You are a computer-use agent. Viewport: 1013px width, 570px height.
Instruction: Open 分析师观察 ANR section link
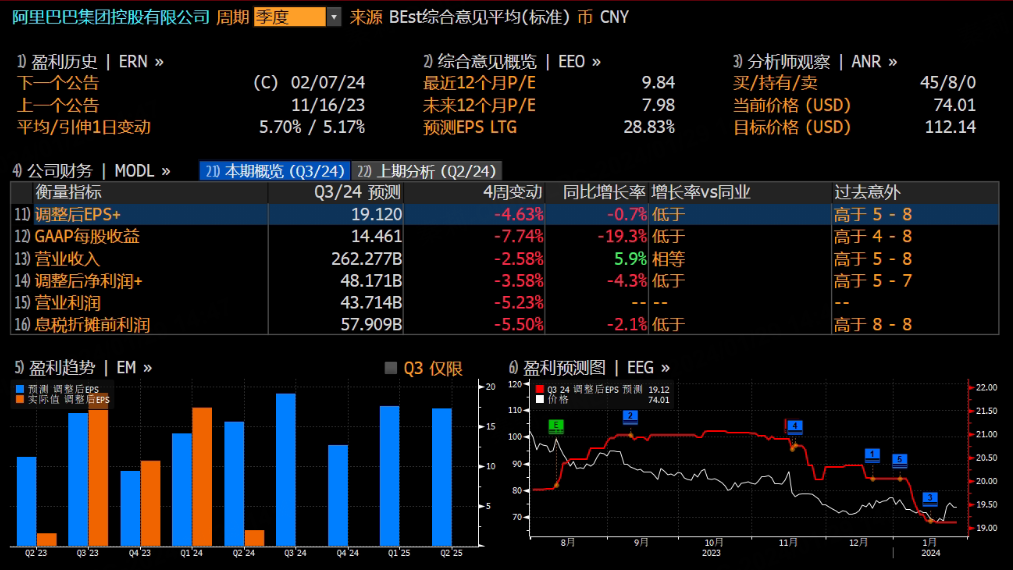coord(815,61)
